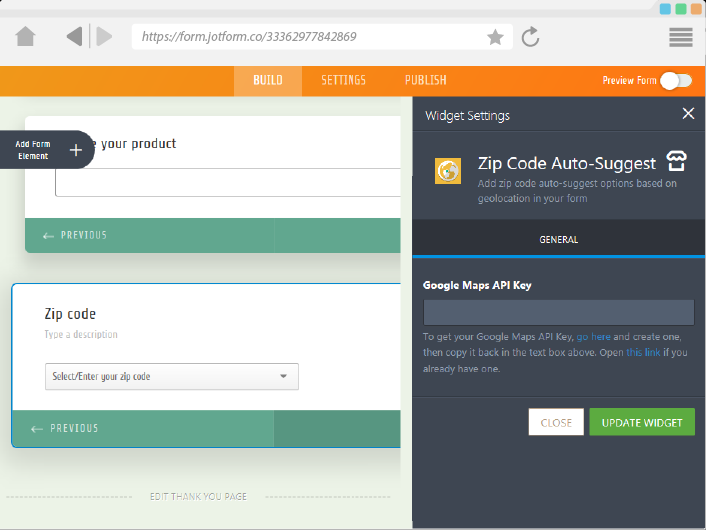The height and width of the screenshot is (530, 706).
Task: Click the Zip Code Auto-Suggest globe icon
Action: tap(448, 171)
